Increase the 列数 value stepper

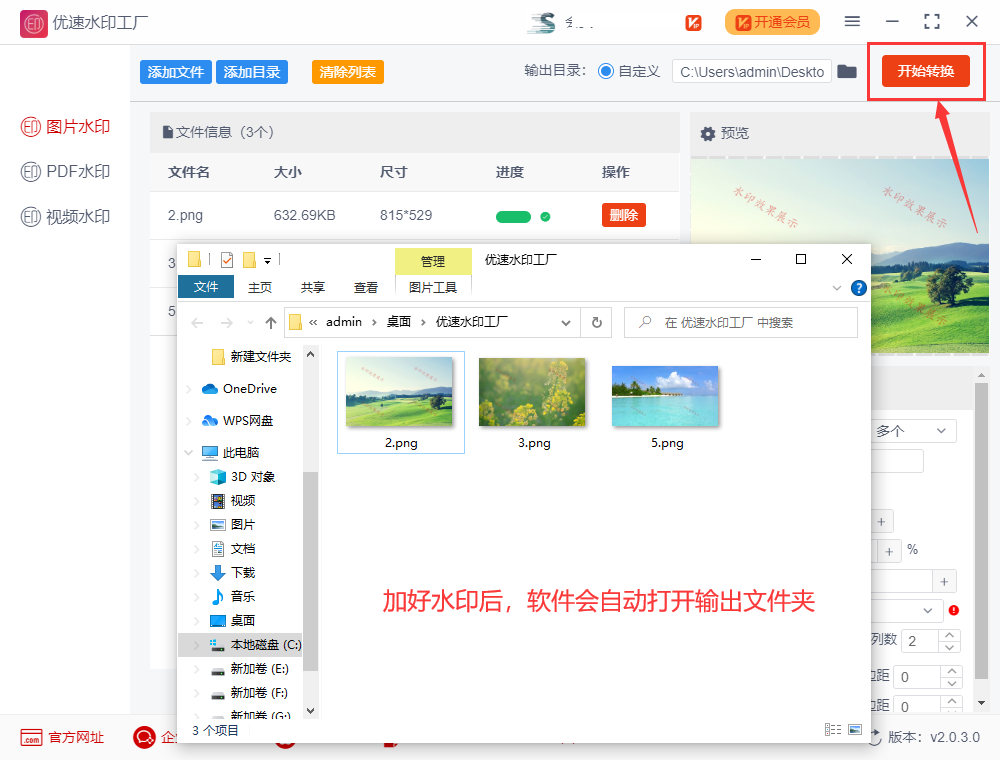tap(950, 635)
